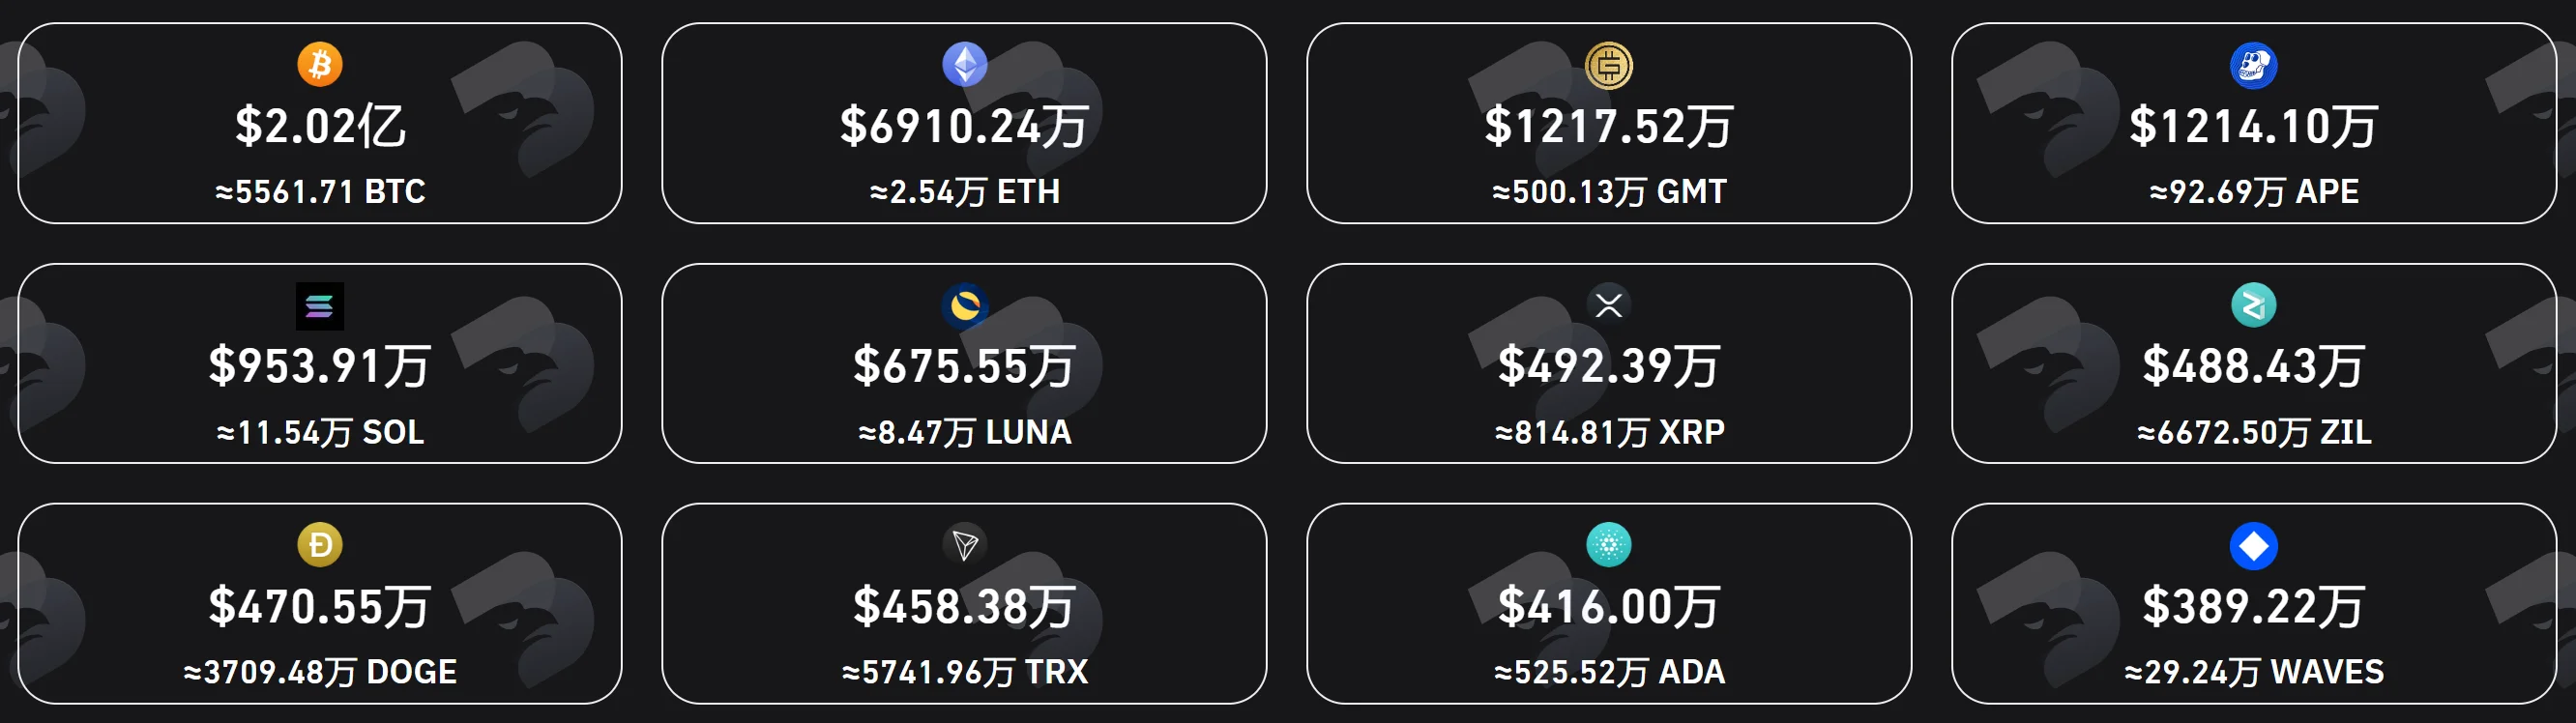Click the TRON TRX triangle icon
2576x723 pixels.
click(965, 545)
